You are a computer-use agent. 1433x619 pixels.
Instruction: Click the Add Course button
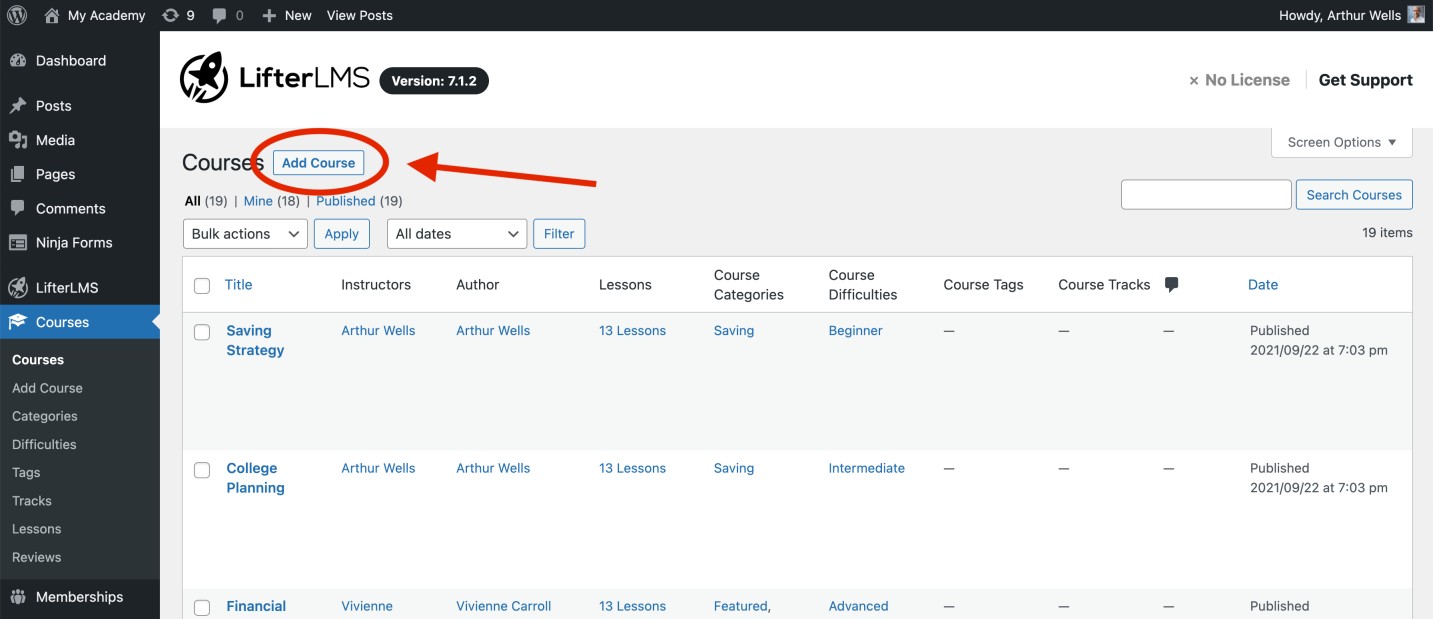coord(318,163)
